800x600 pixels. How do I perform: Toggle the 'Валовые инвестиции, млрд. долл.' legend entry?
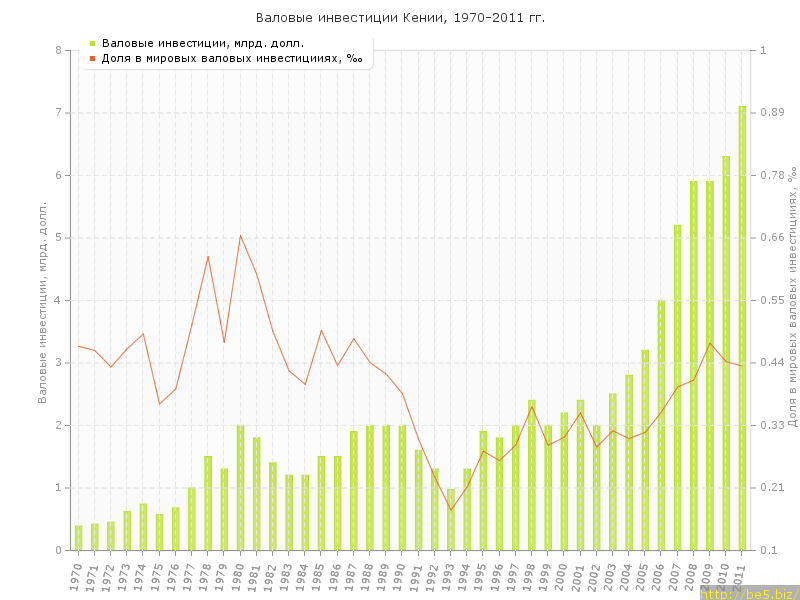[x=202, y=43]
